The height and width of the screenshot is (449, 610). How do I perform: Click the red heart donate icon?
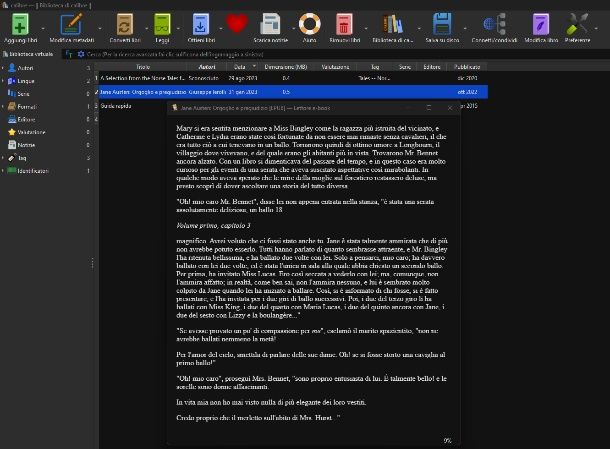point(237,23)
